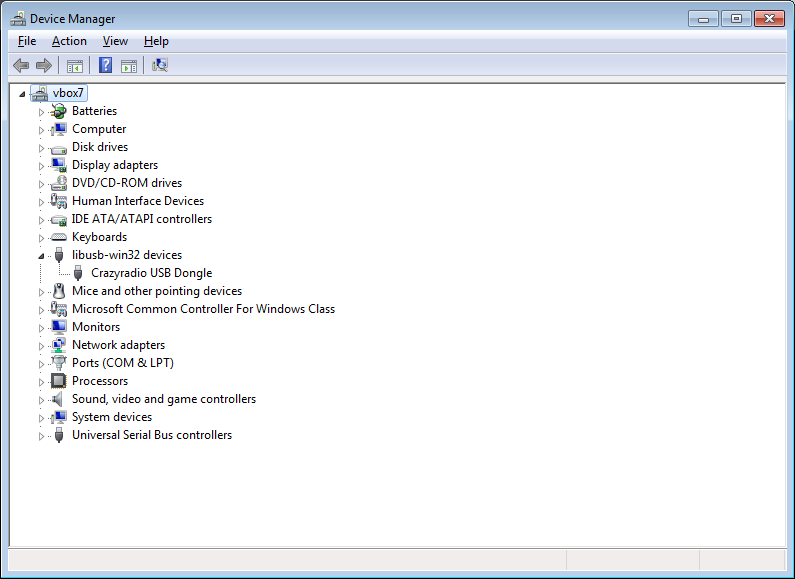Select Microsoft Common Controller For Windows Class
Image resolution: width=795 pixels, height=579 pixels.
pyautogui.click(x=203, y=309)
